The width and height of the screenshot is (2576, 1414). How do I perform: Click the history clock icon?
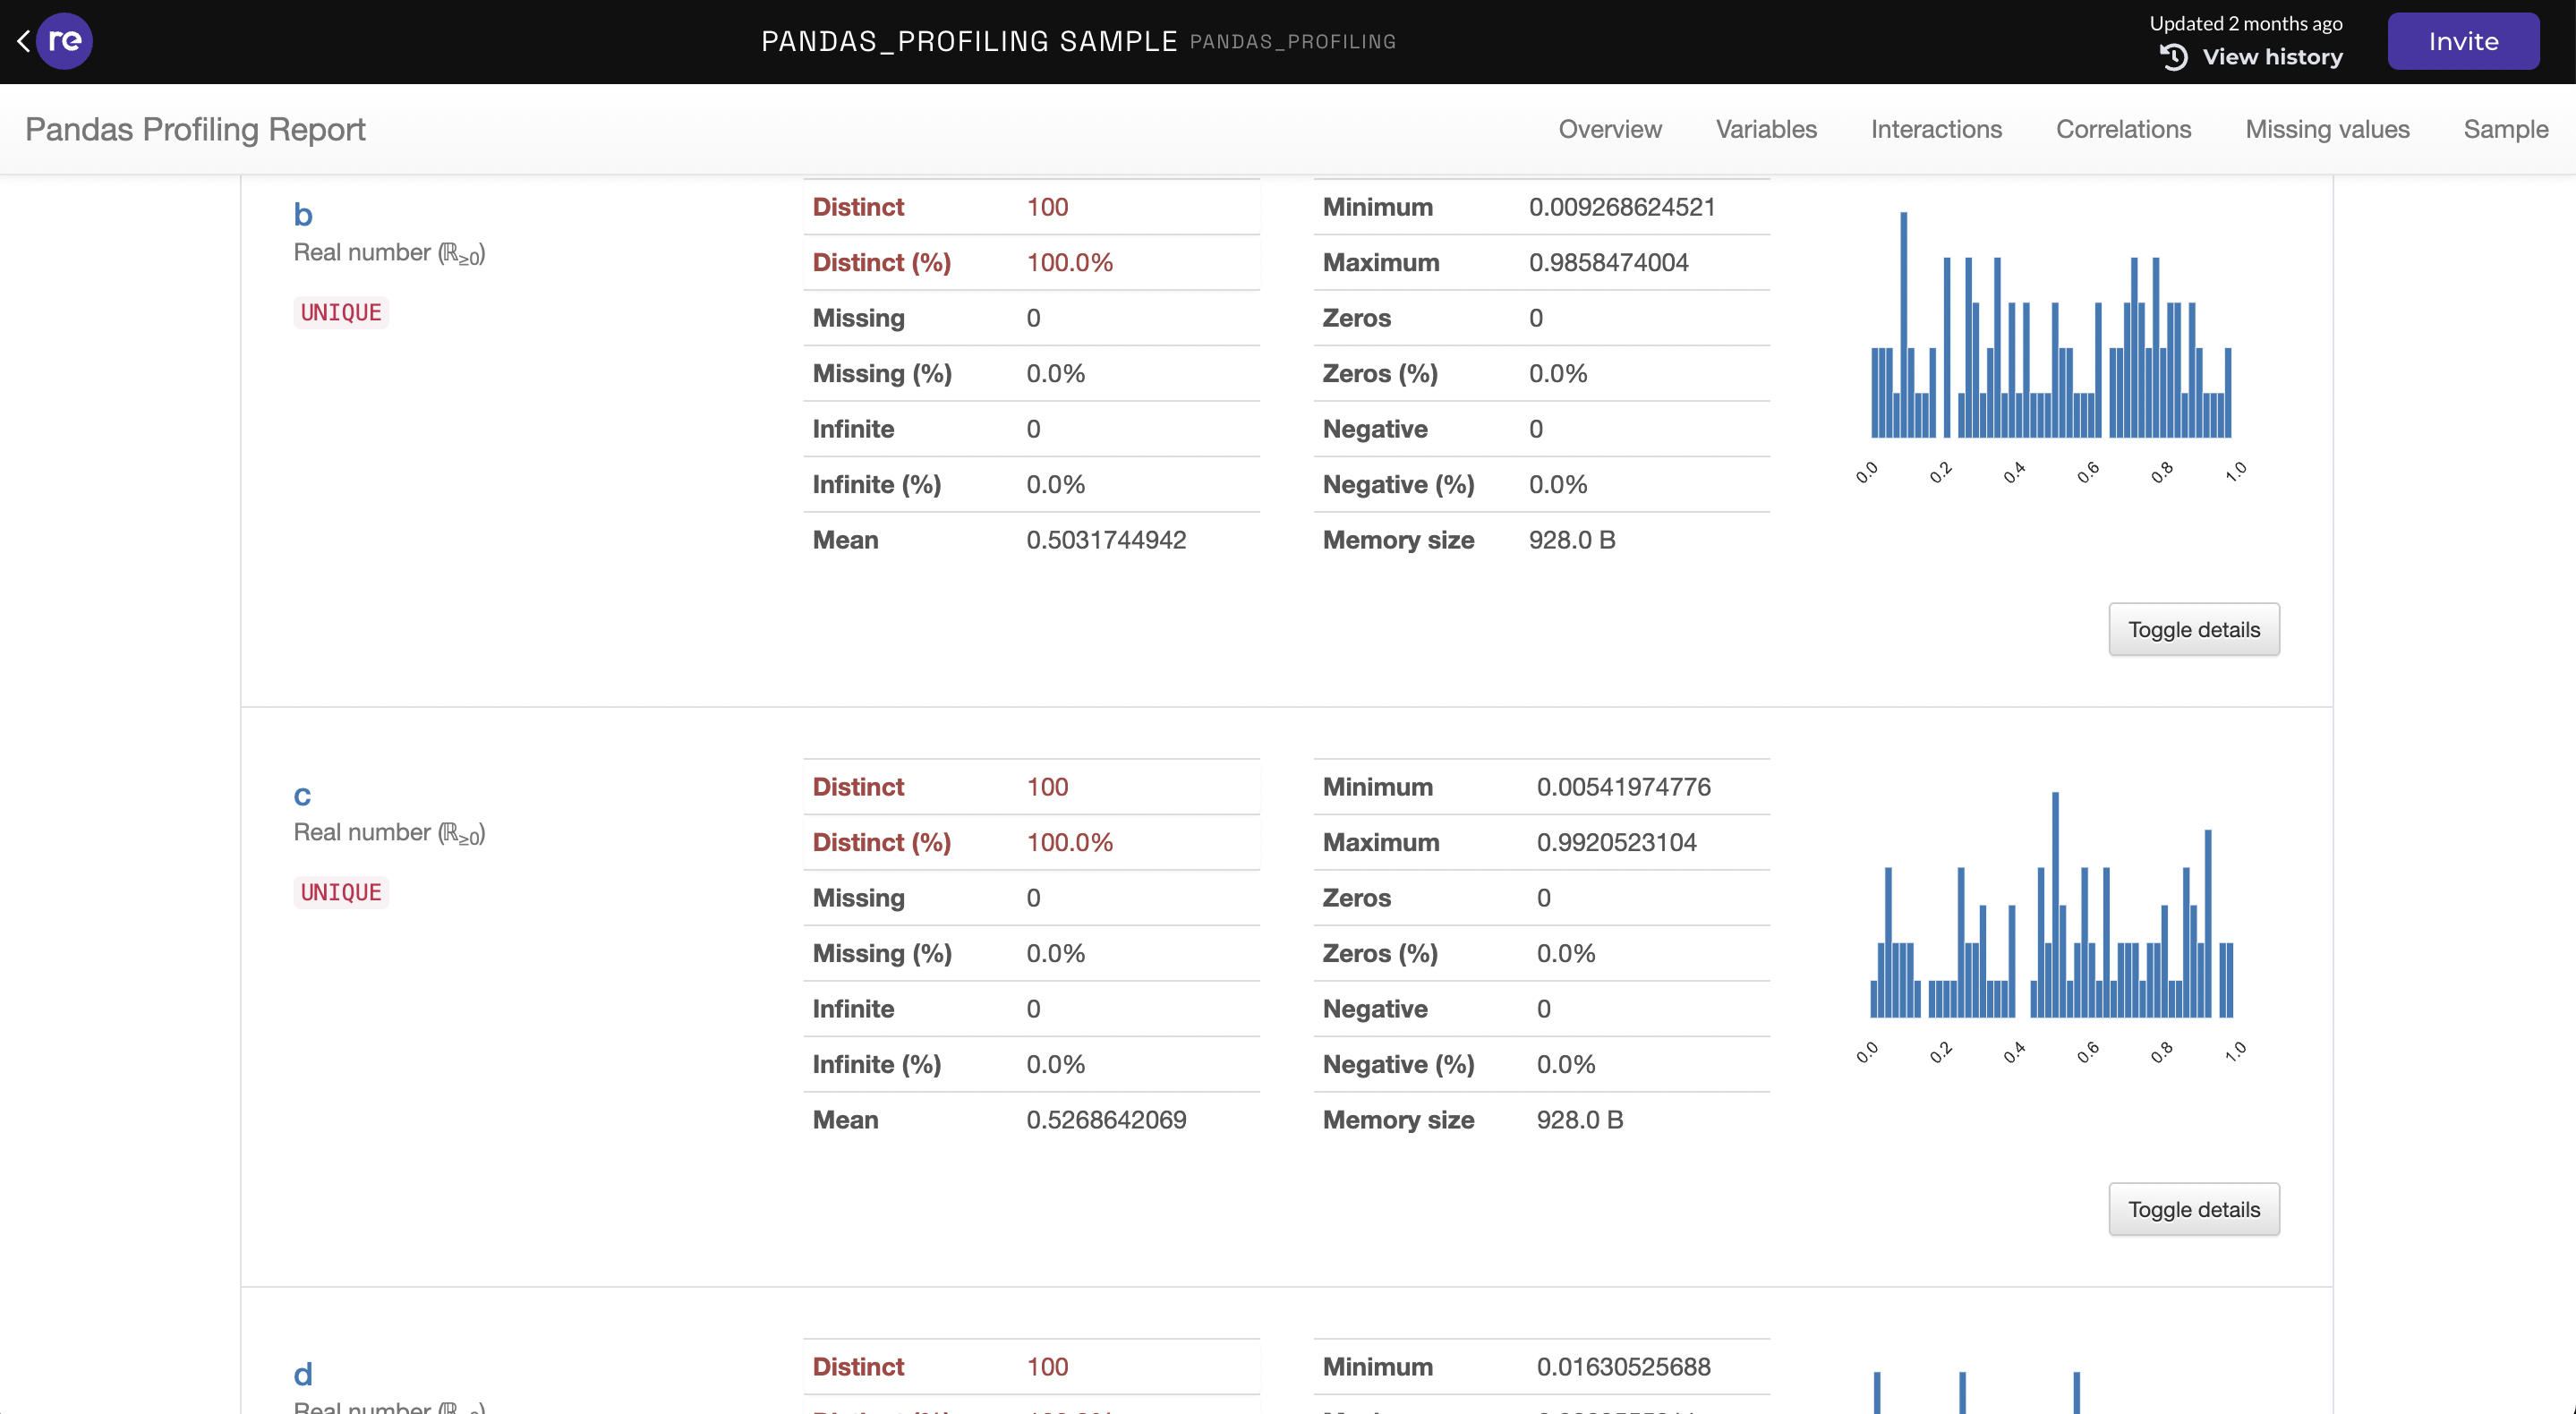point(2172,58)
